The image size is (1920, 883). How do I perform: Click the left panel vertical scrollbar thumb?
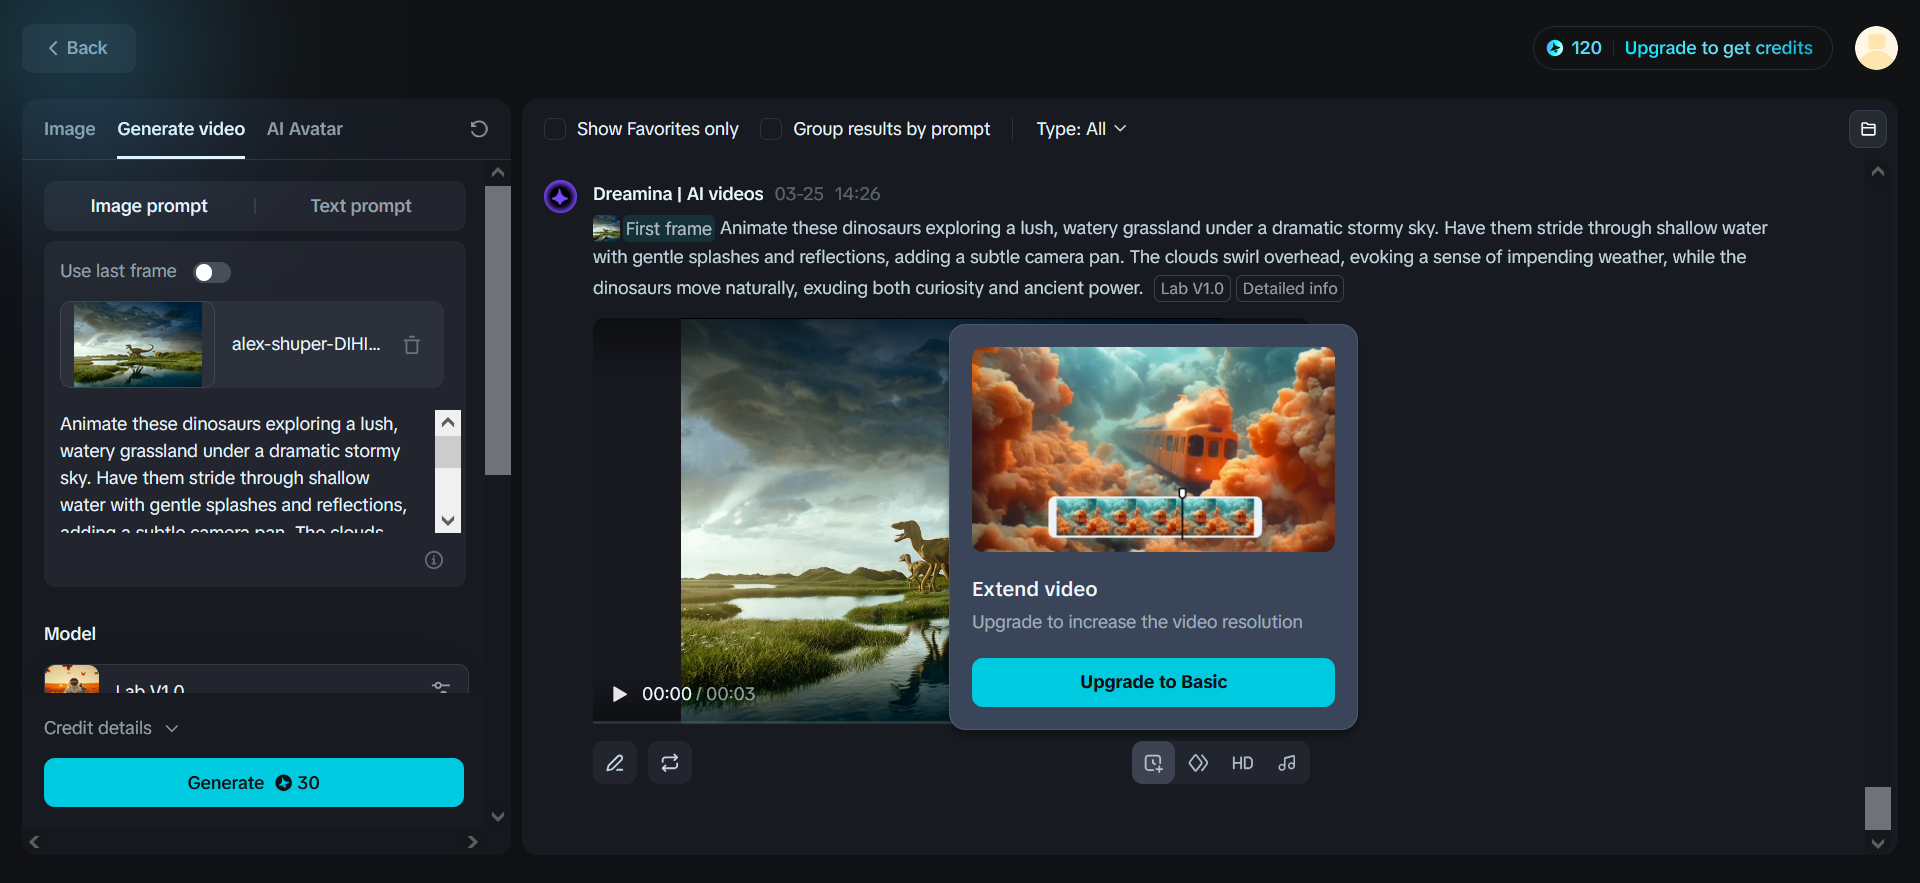(x=498, y=330)
